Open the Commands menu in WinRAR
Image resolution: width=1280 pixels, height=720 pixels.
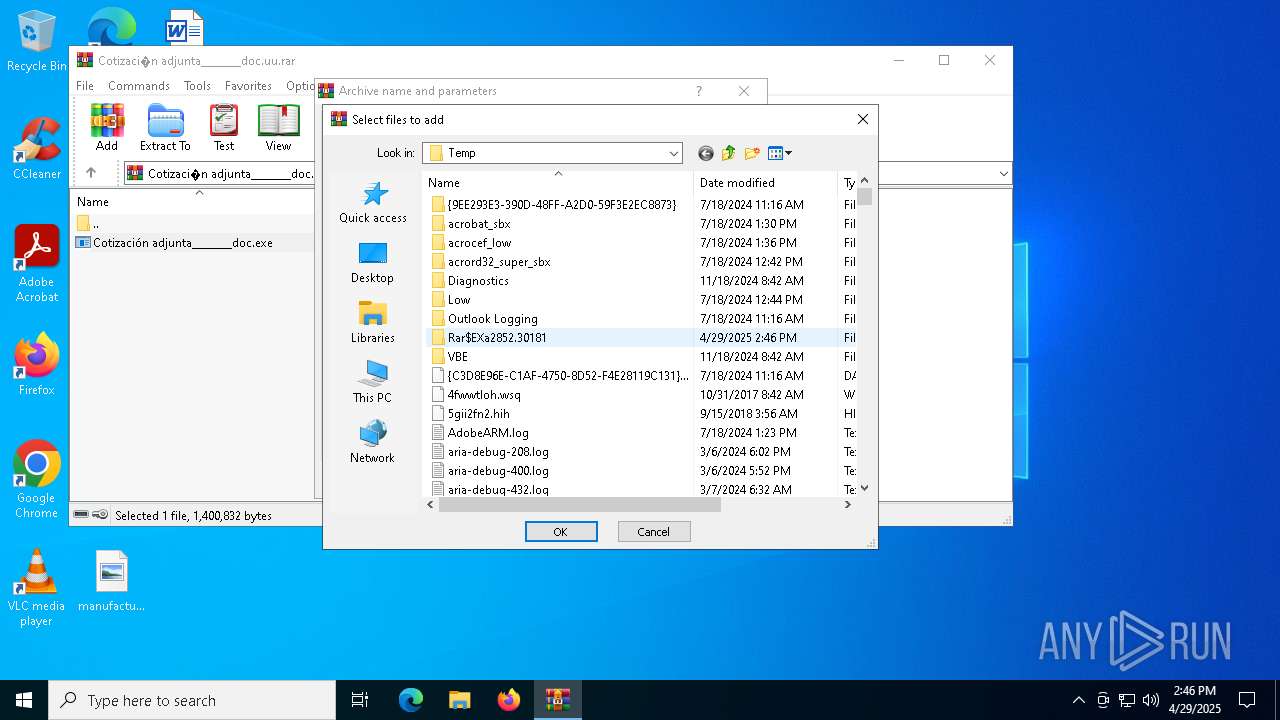(139, 86)
